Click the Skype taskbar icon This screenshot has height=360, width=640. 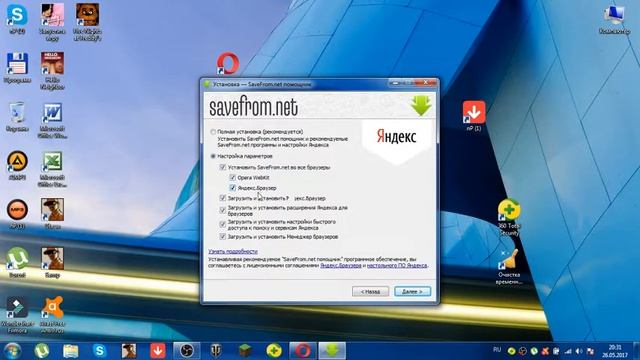click(100, 351)
